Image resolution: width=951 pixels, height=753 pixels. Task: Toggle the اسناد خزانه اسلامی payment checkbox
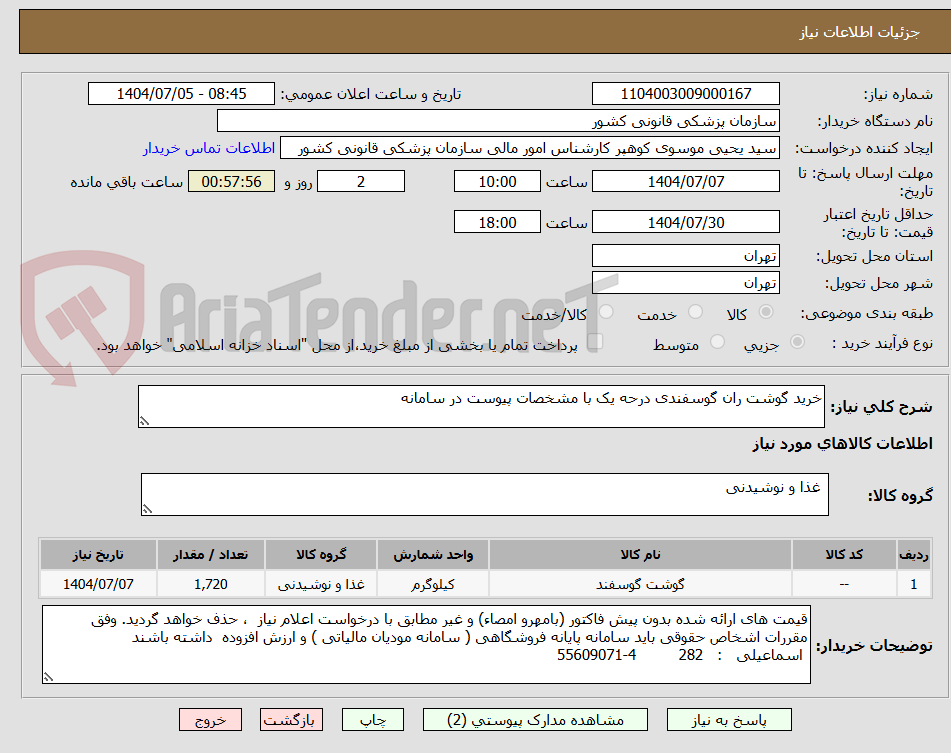click(x=595, y=341)
